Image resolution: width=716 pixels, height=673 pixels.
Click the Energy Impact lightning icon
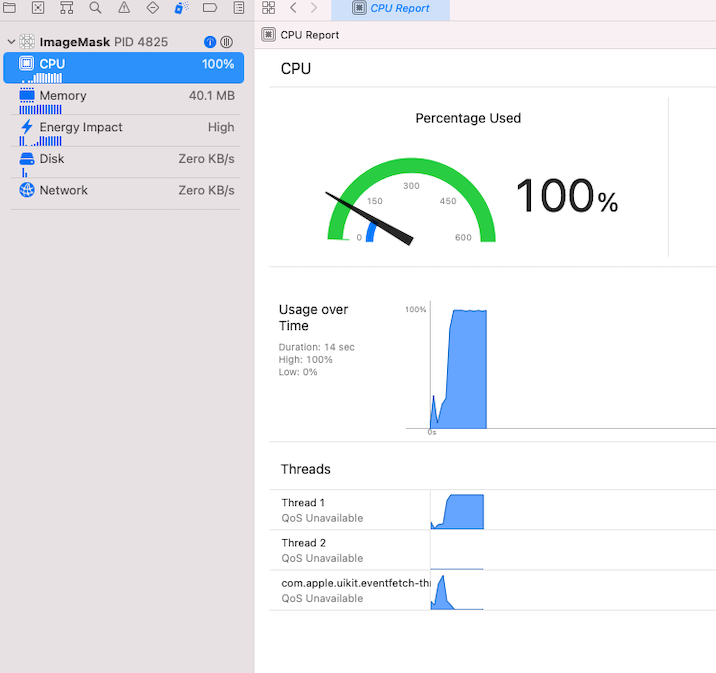[27, 126]
